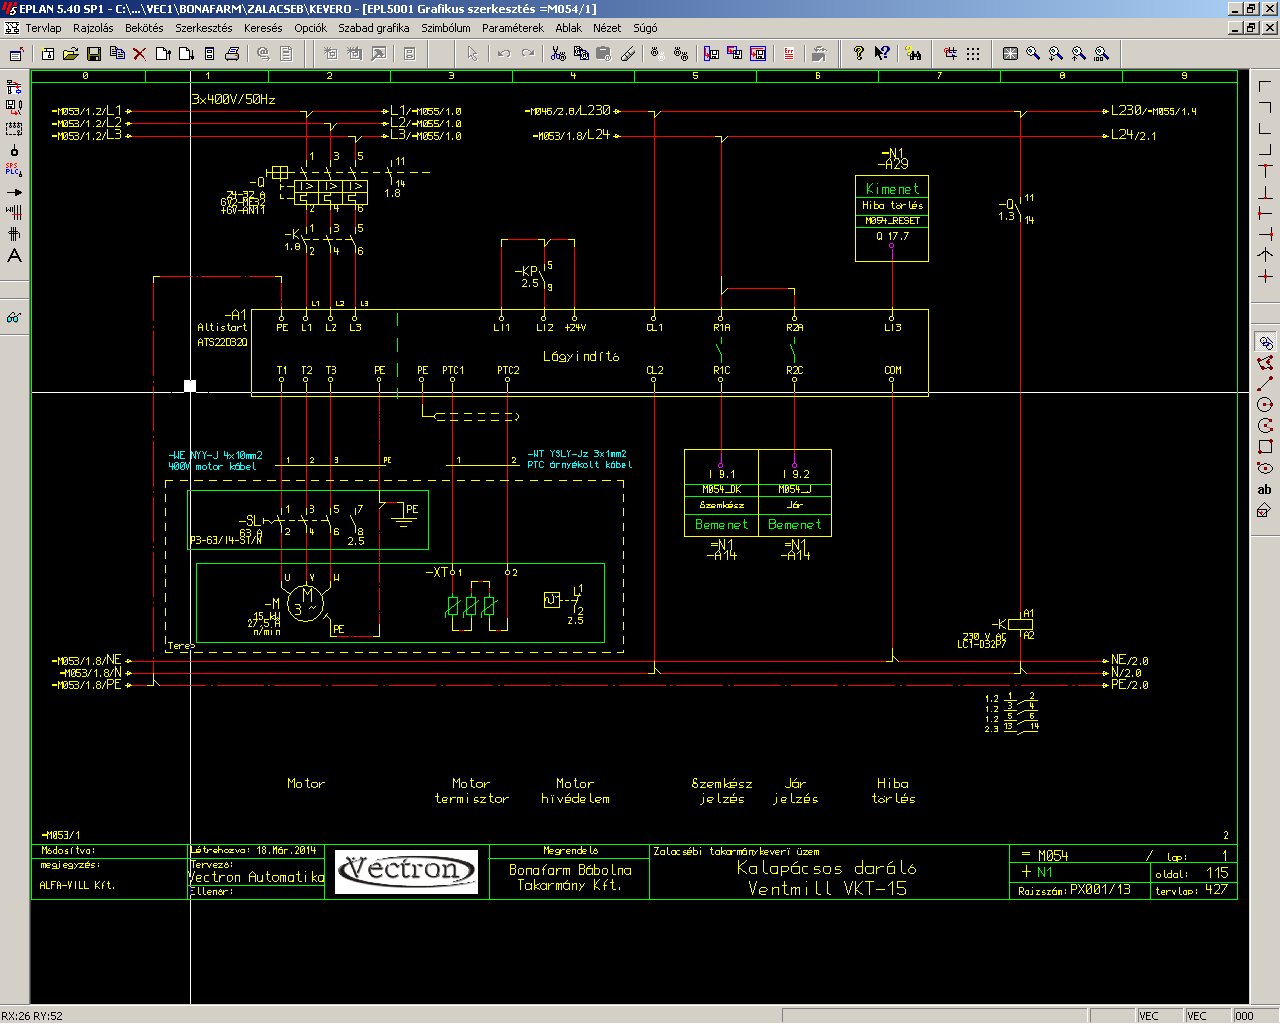Click the red X delete icon
1280x1024 pixels.
coord(140,54)
